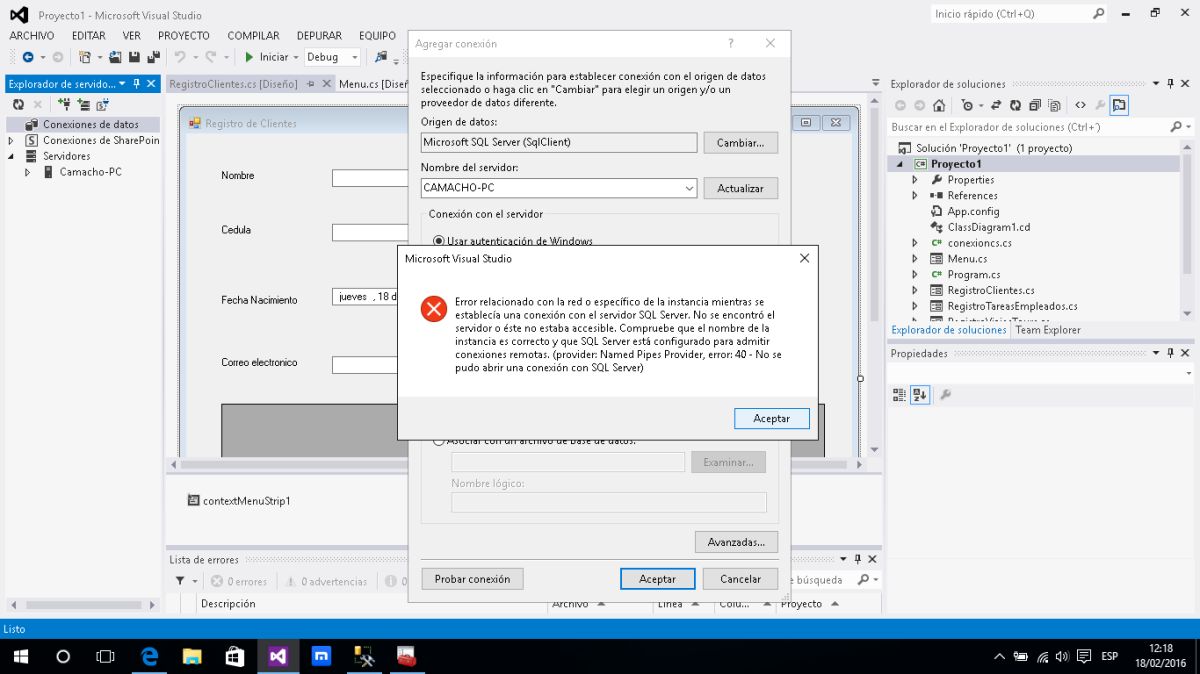This screenshot has height=674, width=1200.
Task: Click the Inicio rápido search box
Action: pyautogui.click(x=1019, y=14)
